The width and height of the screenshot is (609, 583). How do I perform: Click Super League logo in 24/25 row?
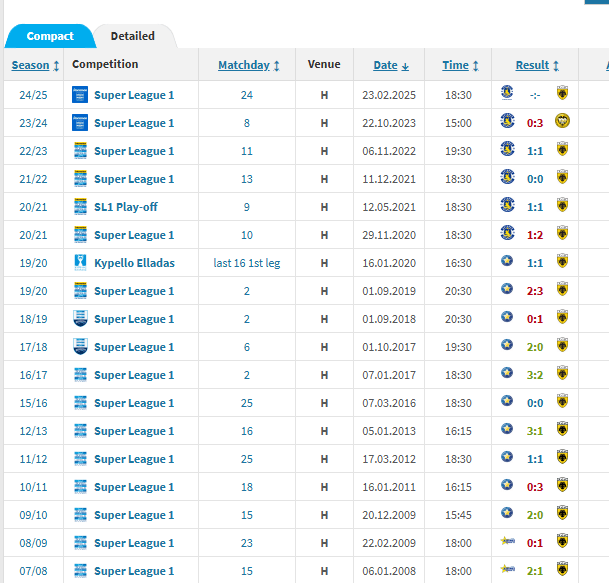click(x=81, y=95)
